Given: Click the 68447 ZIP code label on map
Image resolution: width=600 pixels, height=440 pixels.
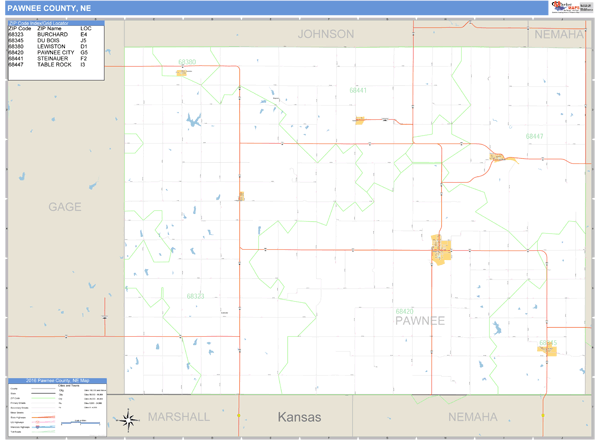Looking at the screenshot, I should point(534,135).
